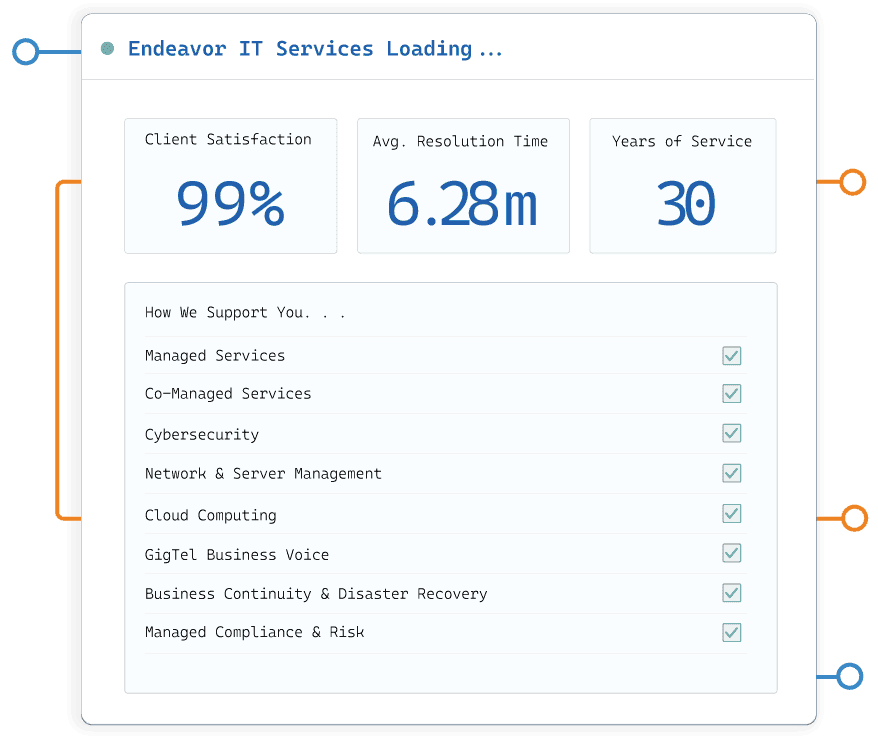Click the How We Support You heading
This screenshot has height=746, width=878.
tap(245, 313)
